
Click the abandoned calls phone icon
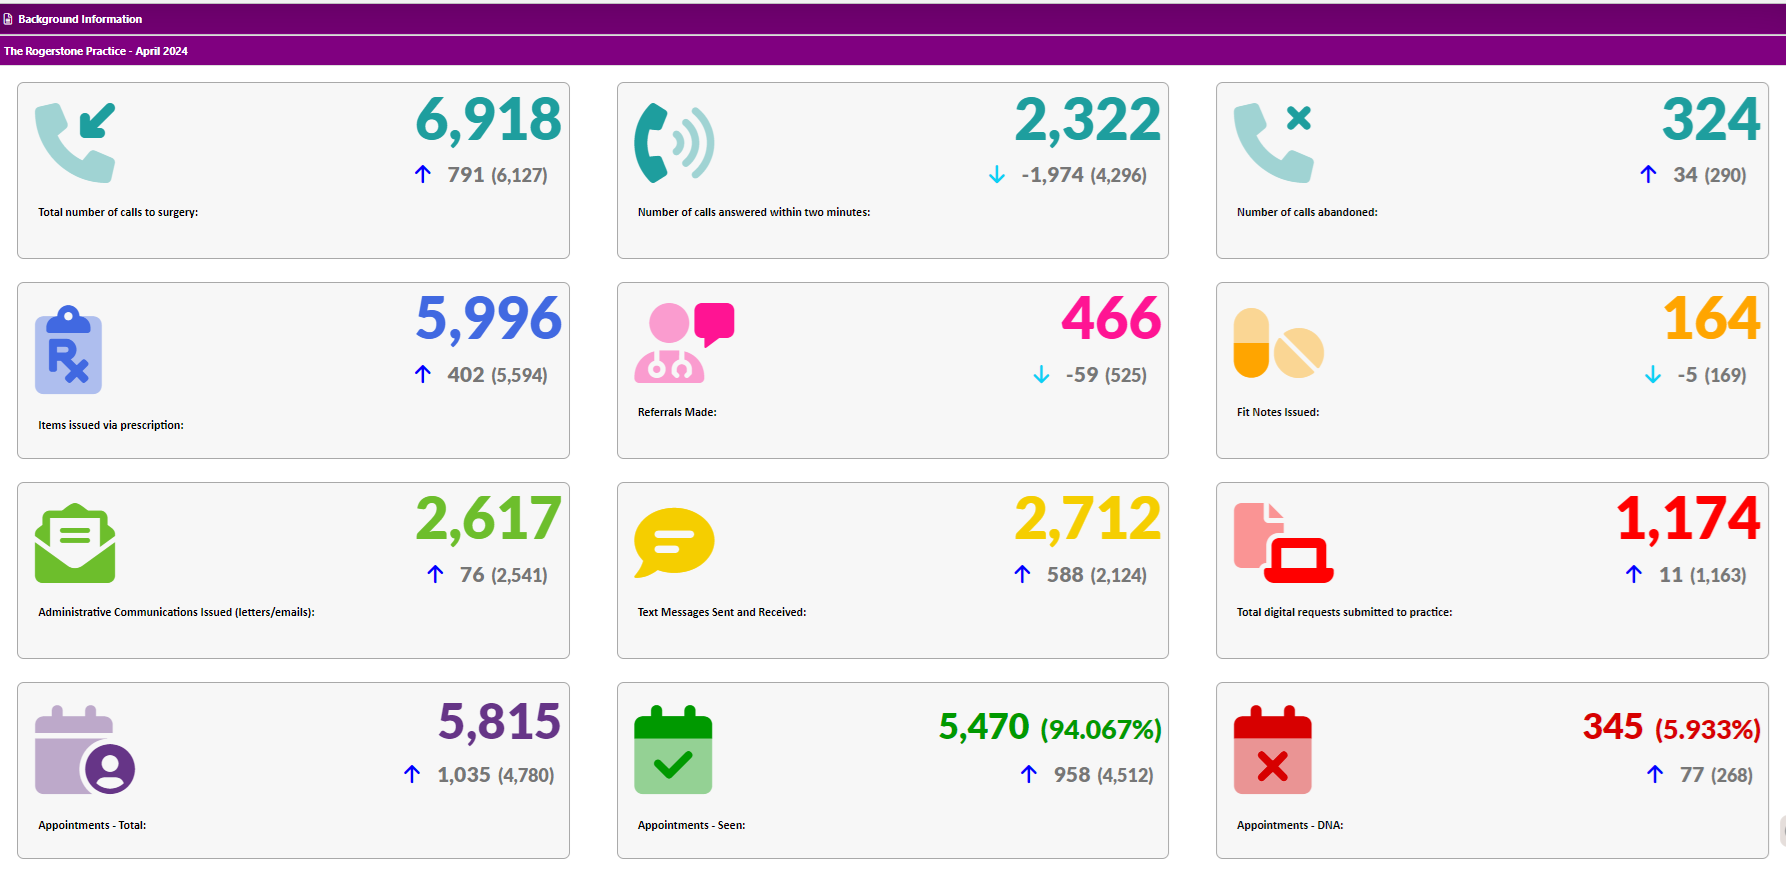point(1273,142)
